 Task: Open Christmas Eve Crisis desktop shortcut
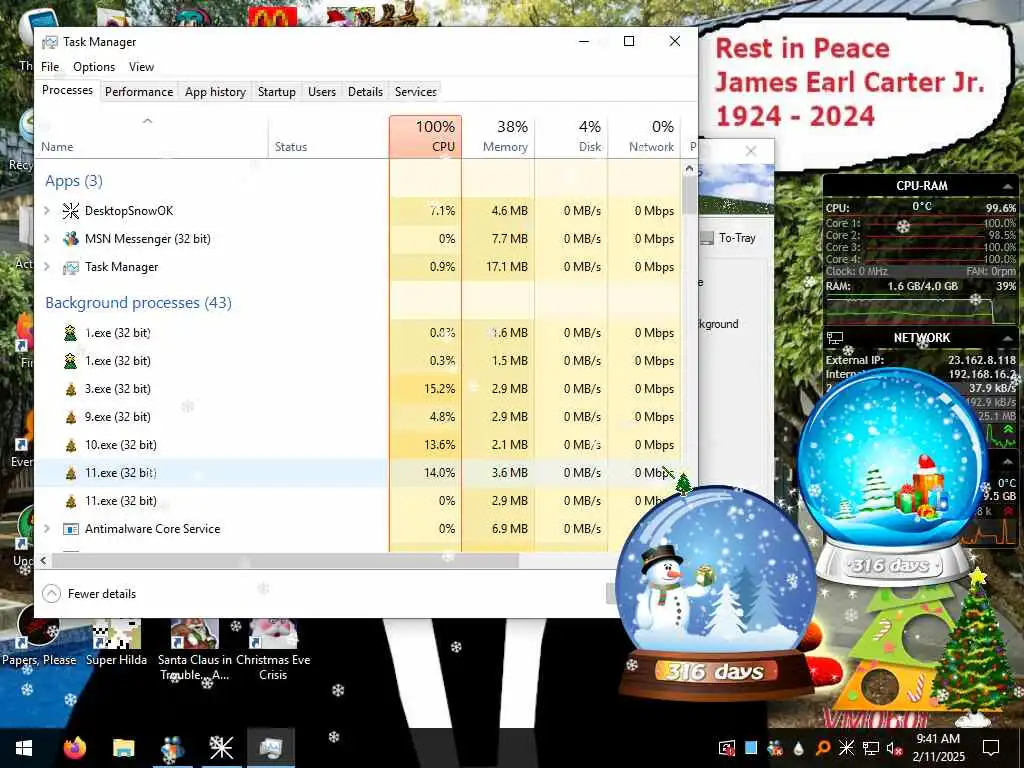(x=273, y=650)
